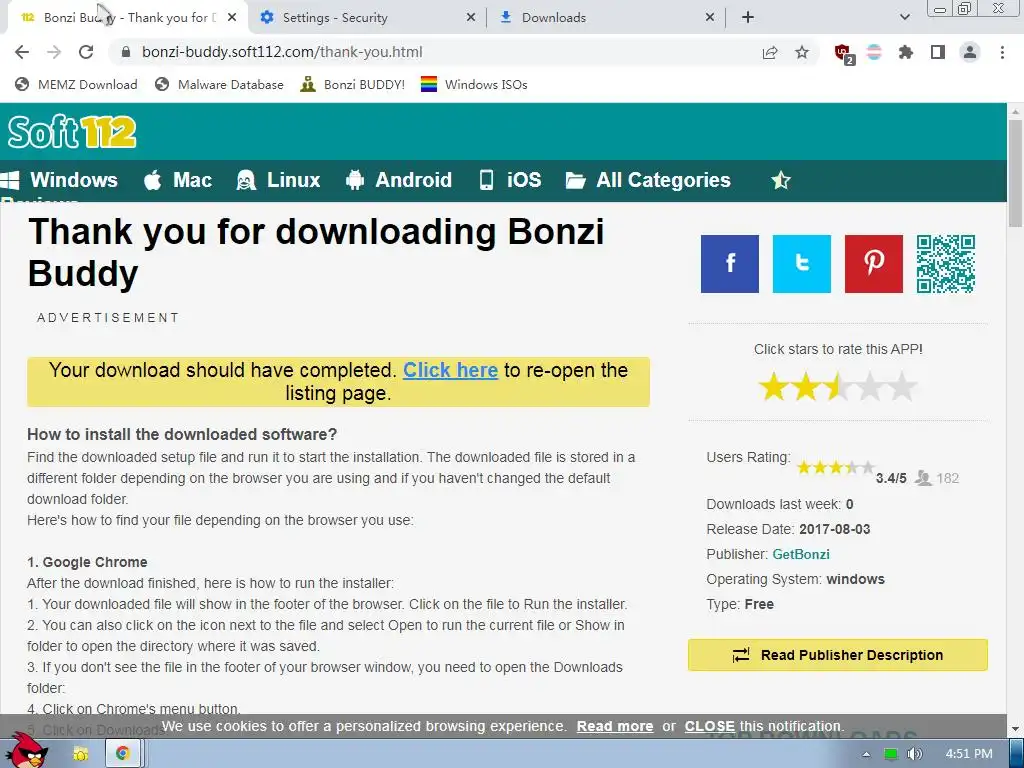Bookmark this page with the star icon
The image size is (1024, 768).
coord(802,52)
